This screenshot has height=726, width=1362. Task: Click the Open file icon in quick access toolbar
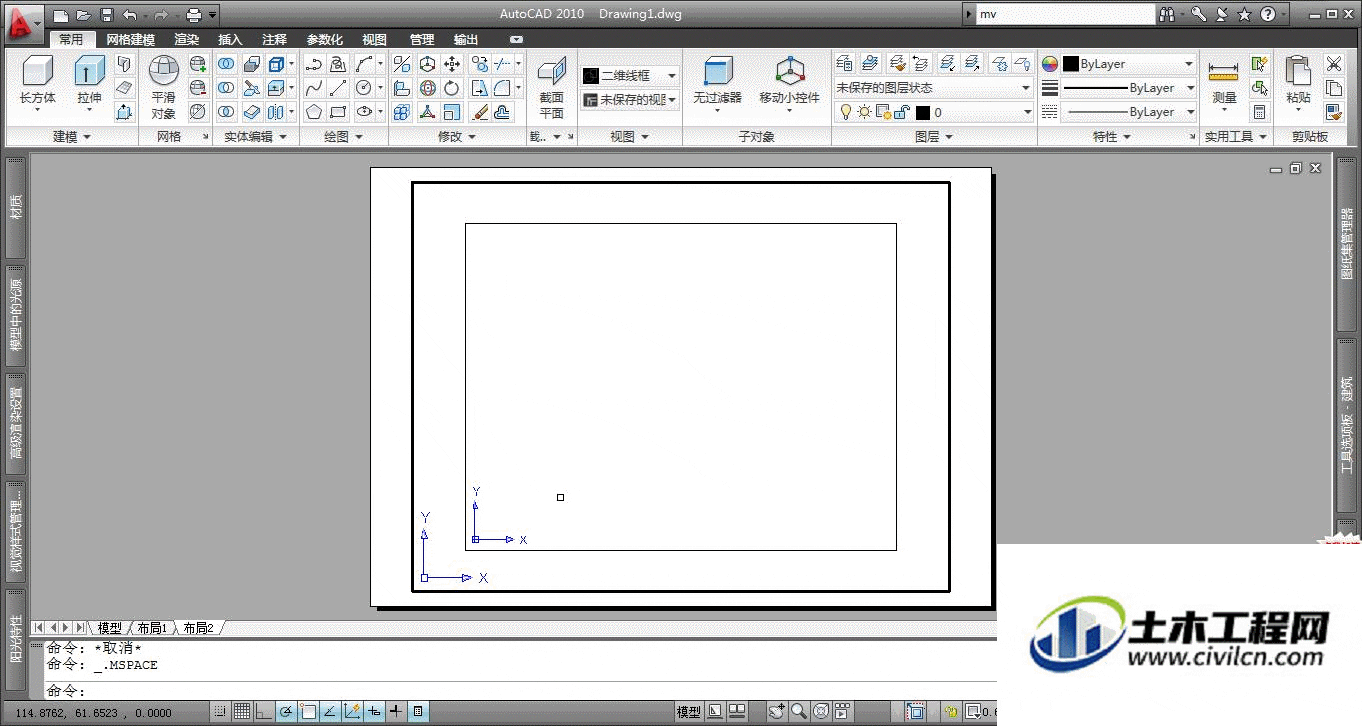click(84, 15)
